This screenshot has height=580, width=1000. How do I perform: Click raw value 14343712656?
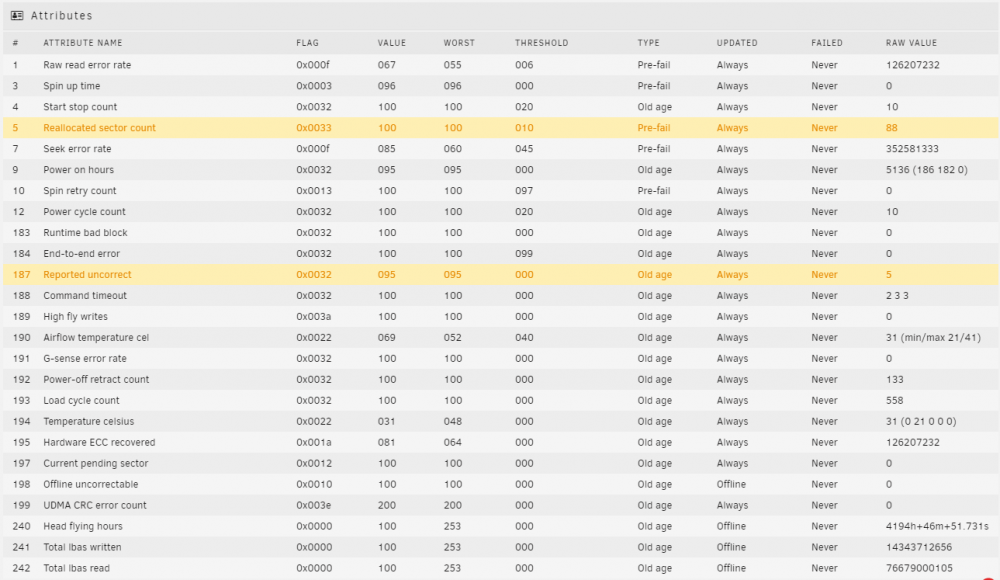pos(919,547)
